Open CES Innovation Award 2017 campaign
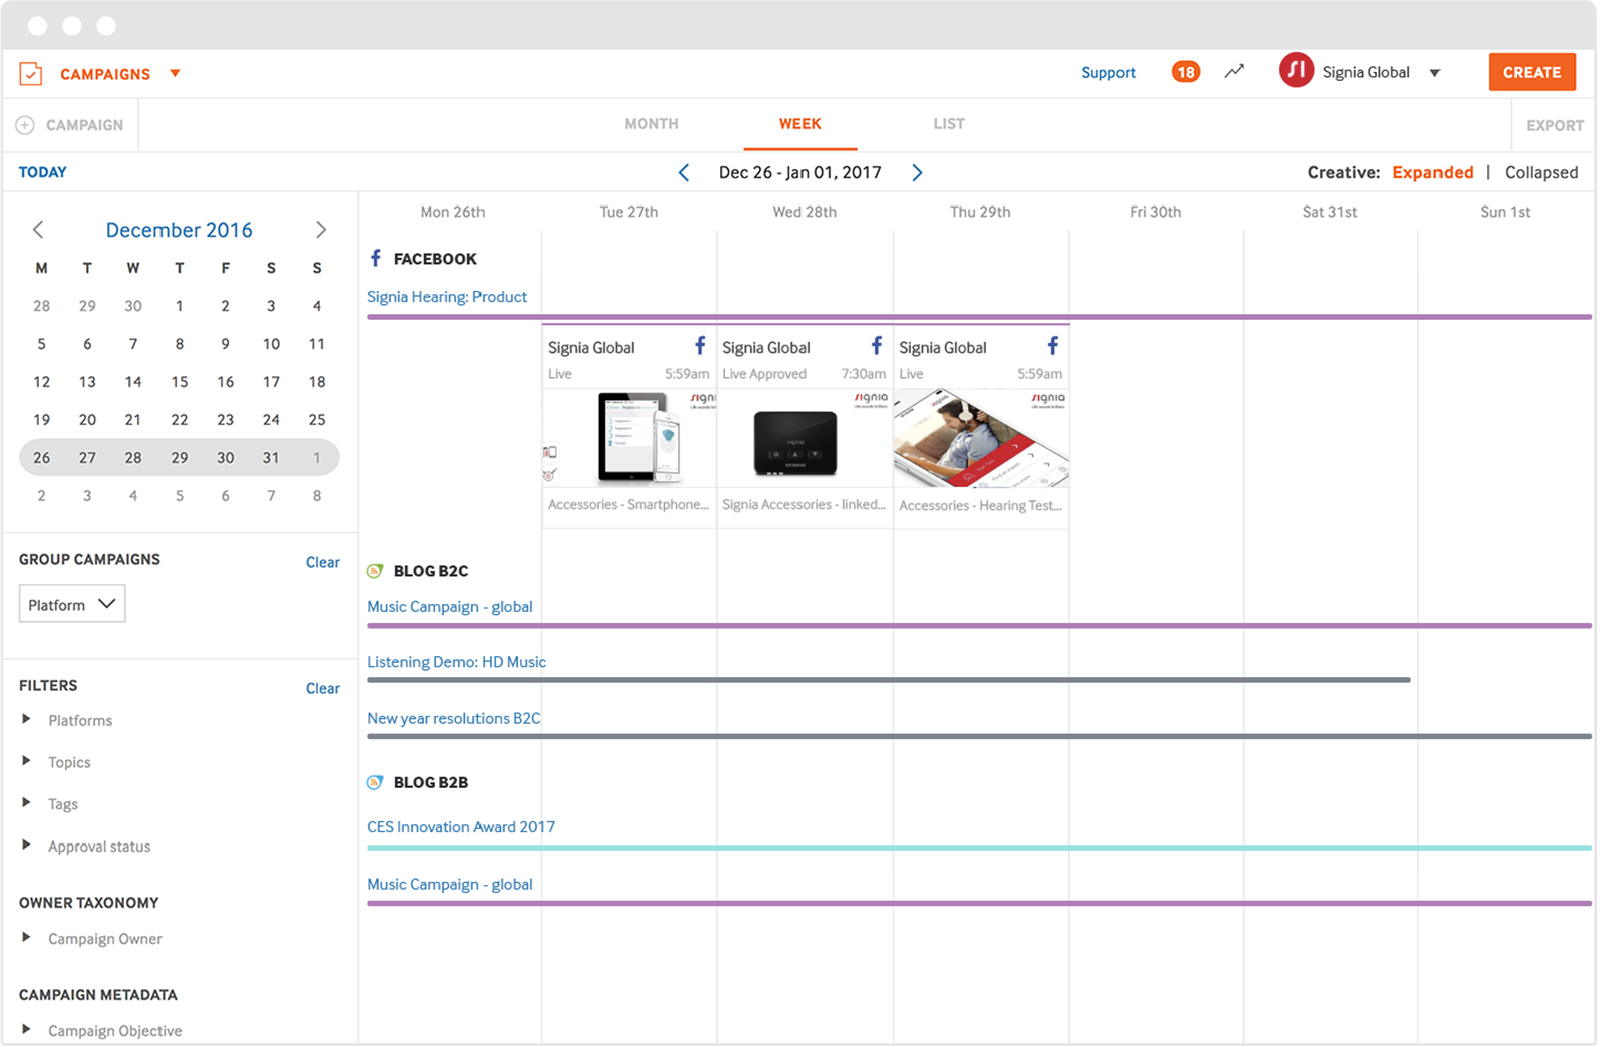 pos(461,827)
